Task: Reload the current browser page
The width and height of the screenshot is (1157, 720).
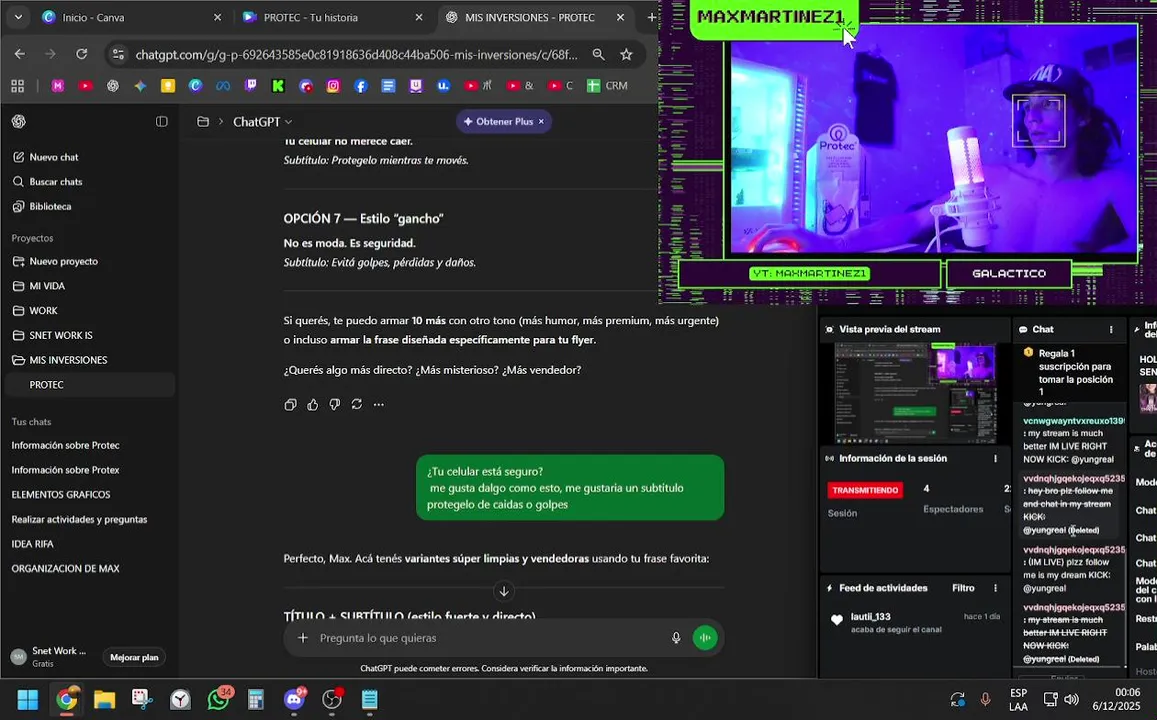Action: 82,54
